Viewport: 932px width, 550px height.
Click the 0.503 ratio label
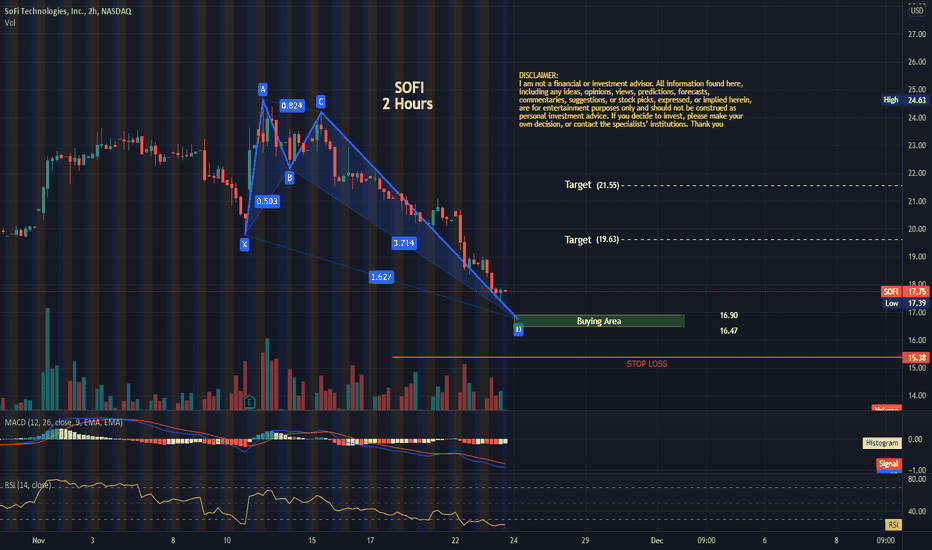[267, 201]
